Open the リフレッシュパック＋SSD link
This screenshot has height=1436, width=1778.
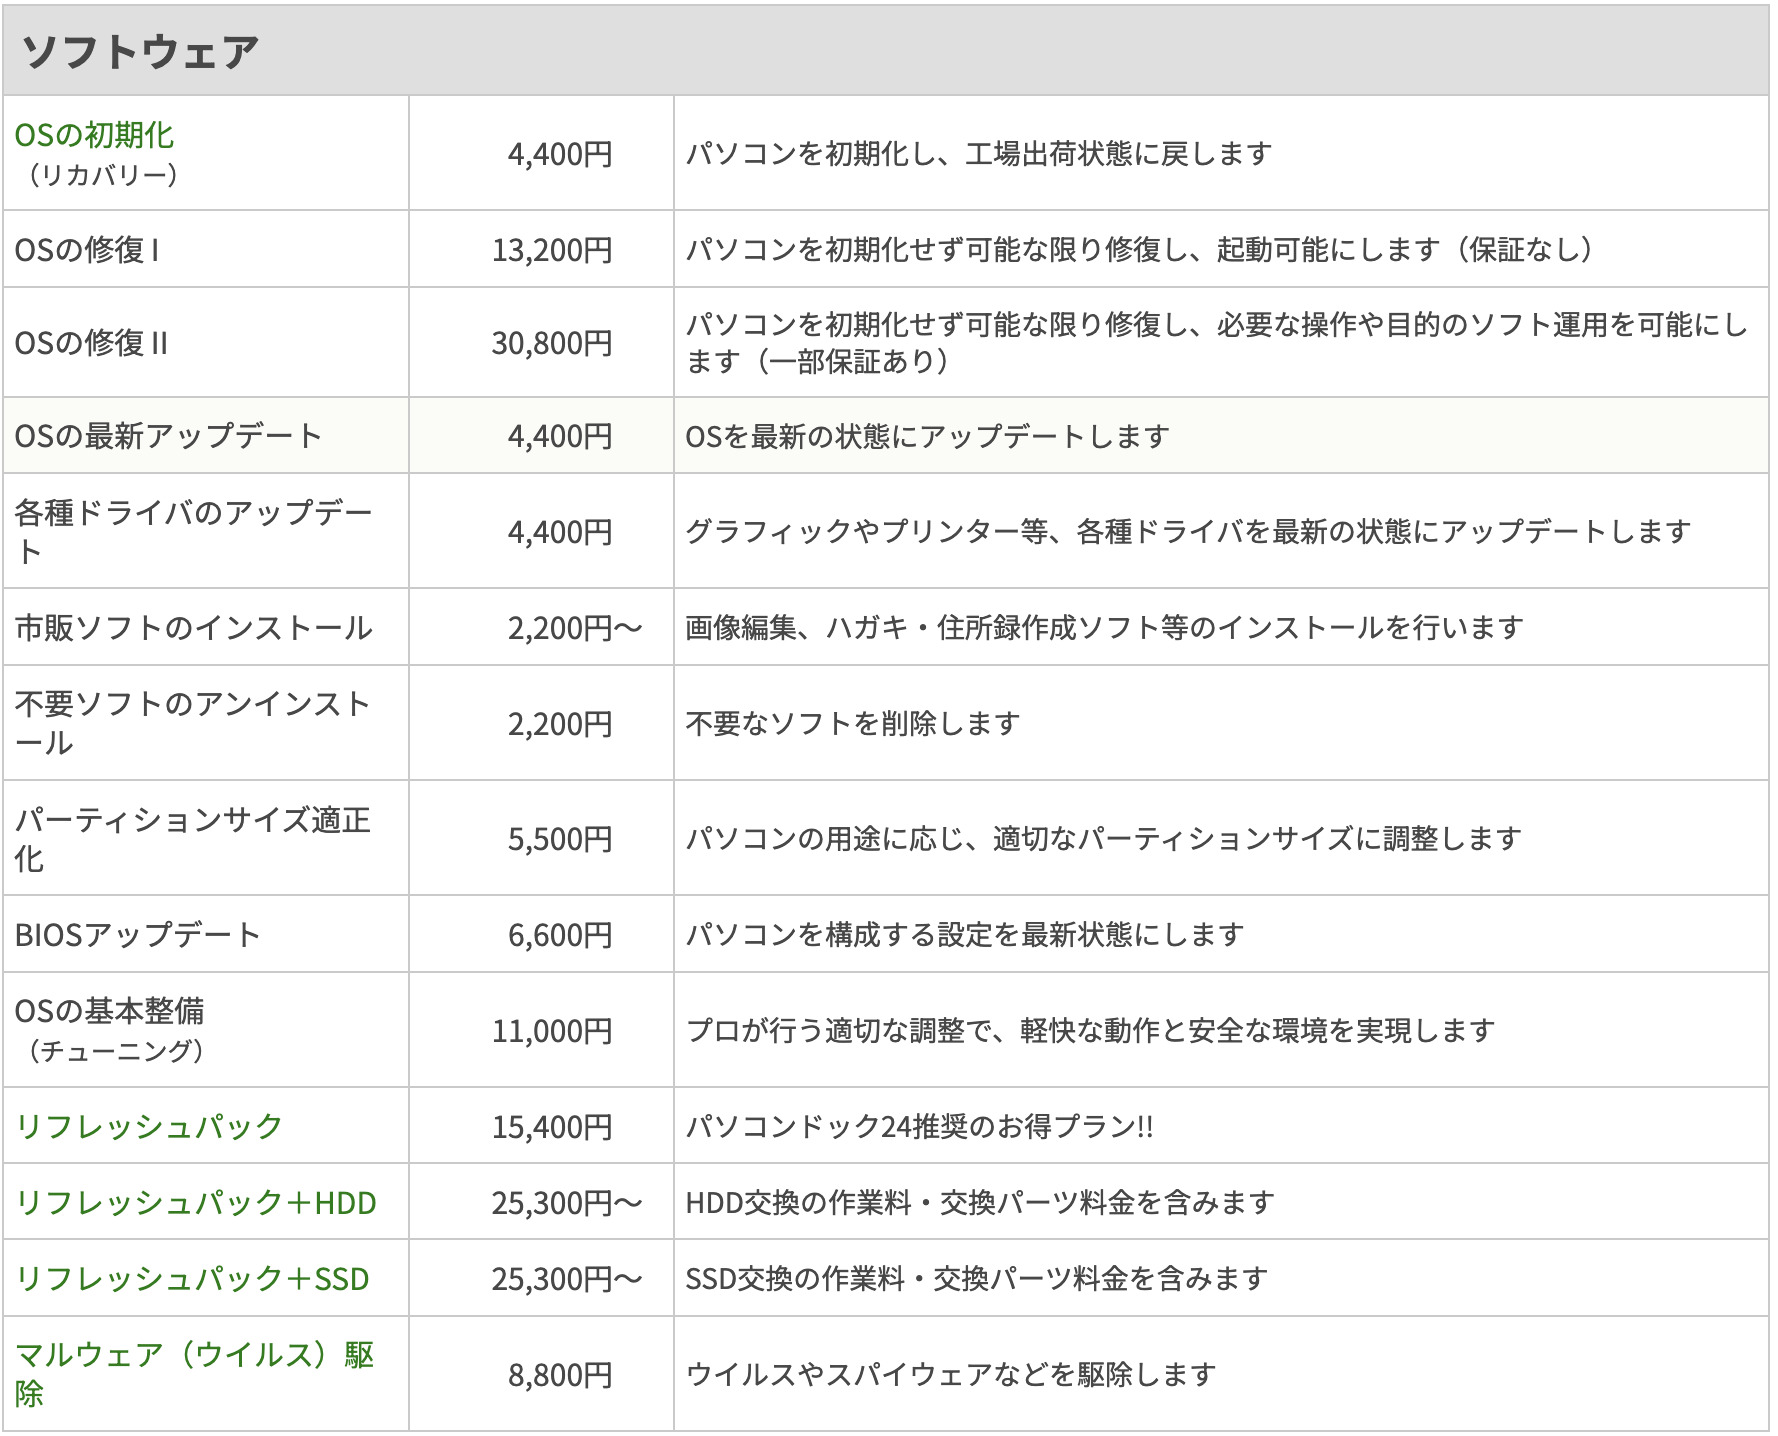[x=192, y=1279]
